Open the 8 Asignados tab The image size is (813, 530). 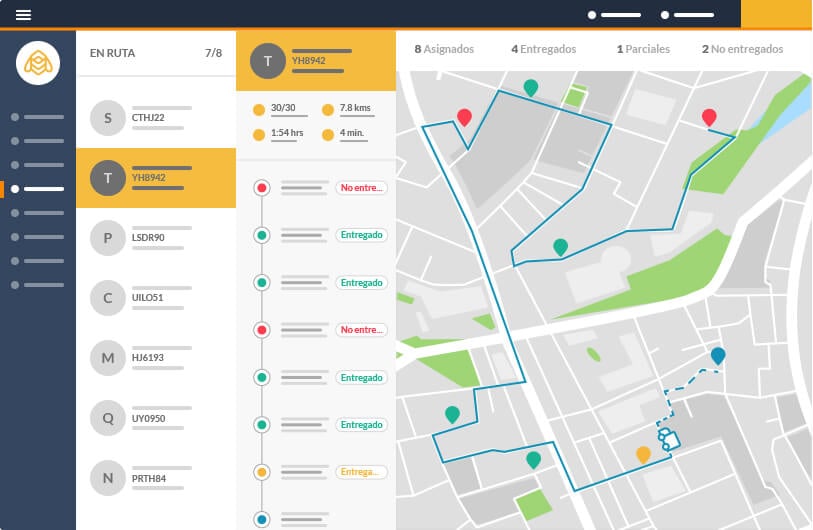(x=444, y=49)
